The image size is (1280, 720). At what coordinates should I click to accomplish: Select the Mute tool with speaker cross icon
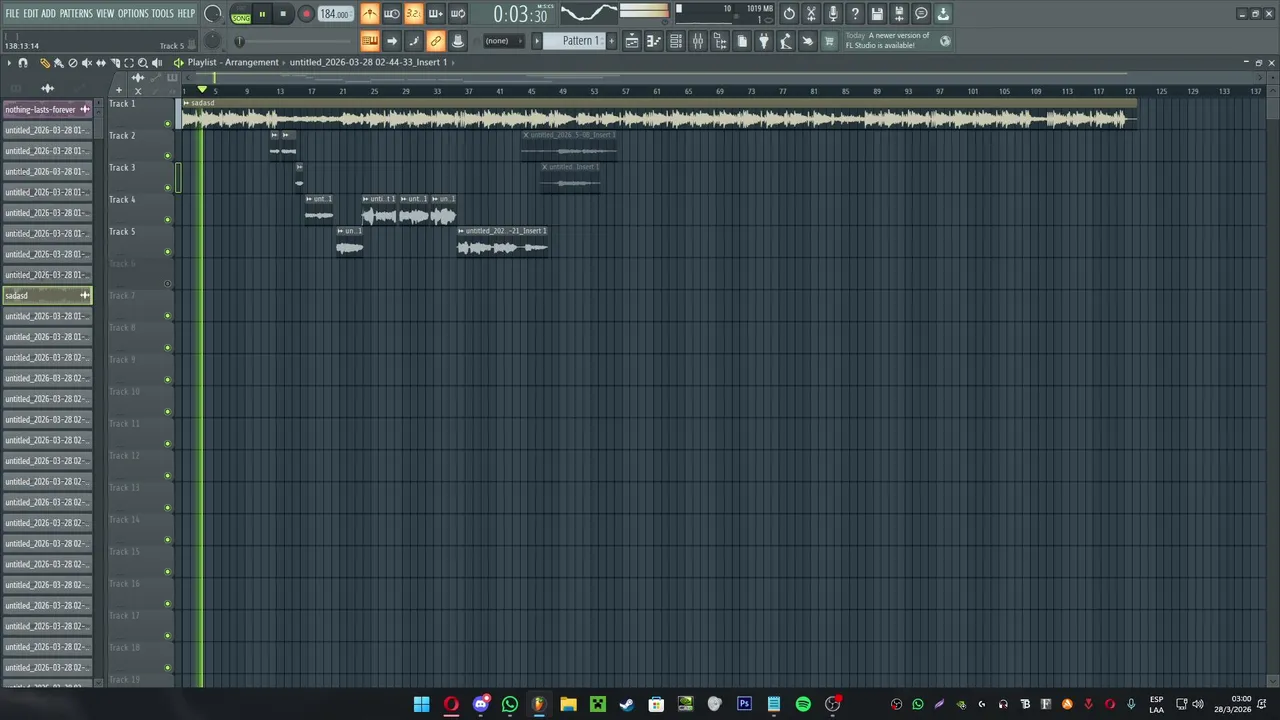pos(87,63)
